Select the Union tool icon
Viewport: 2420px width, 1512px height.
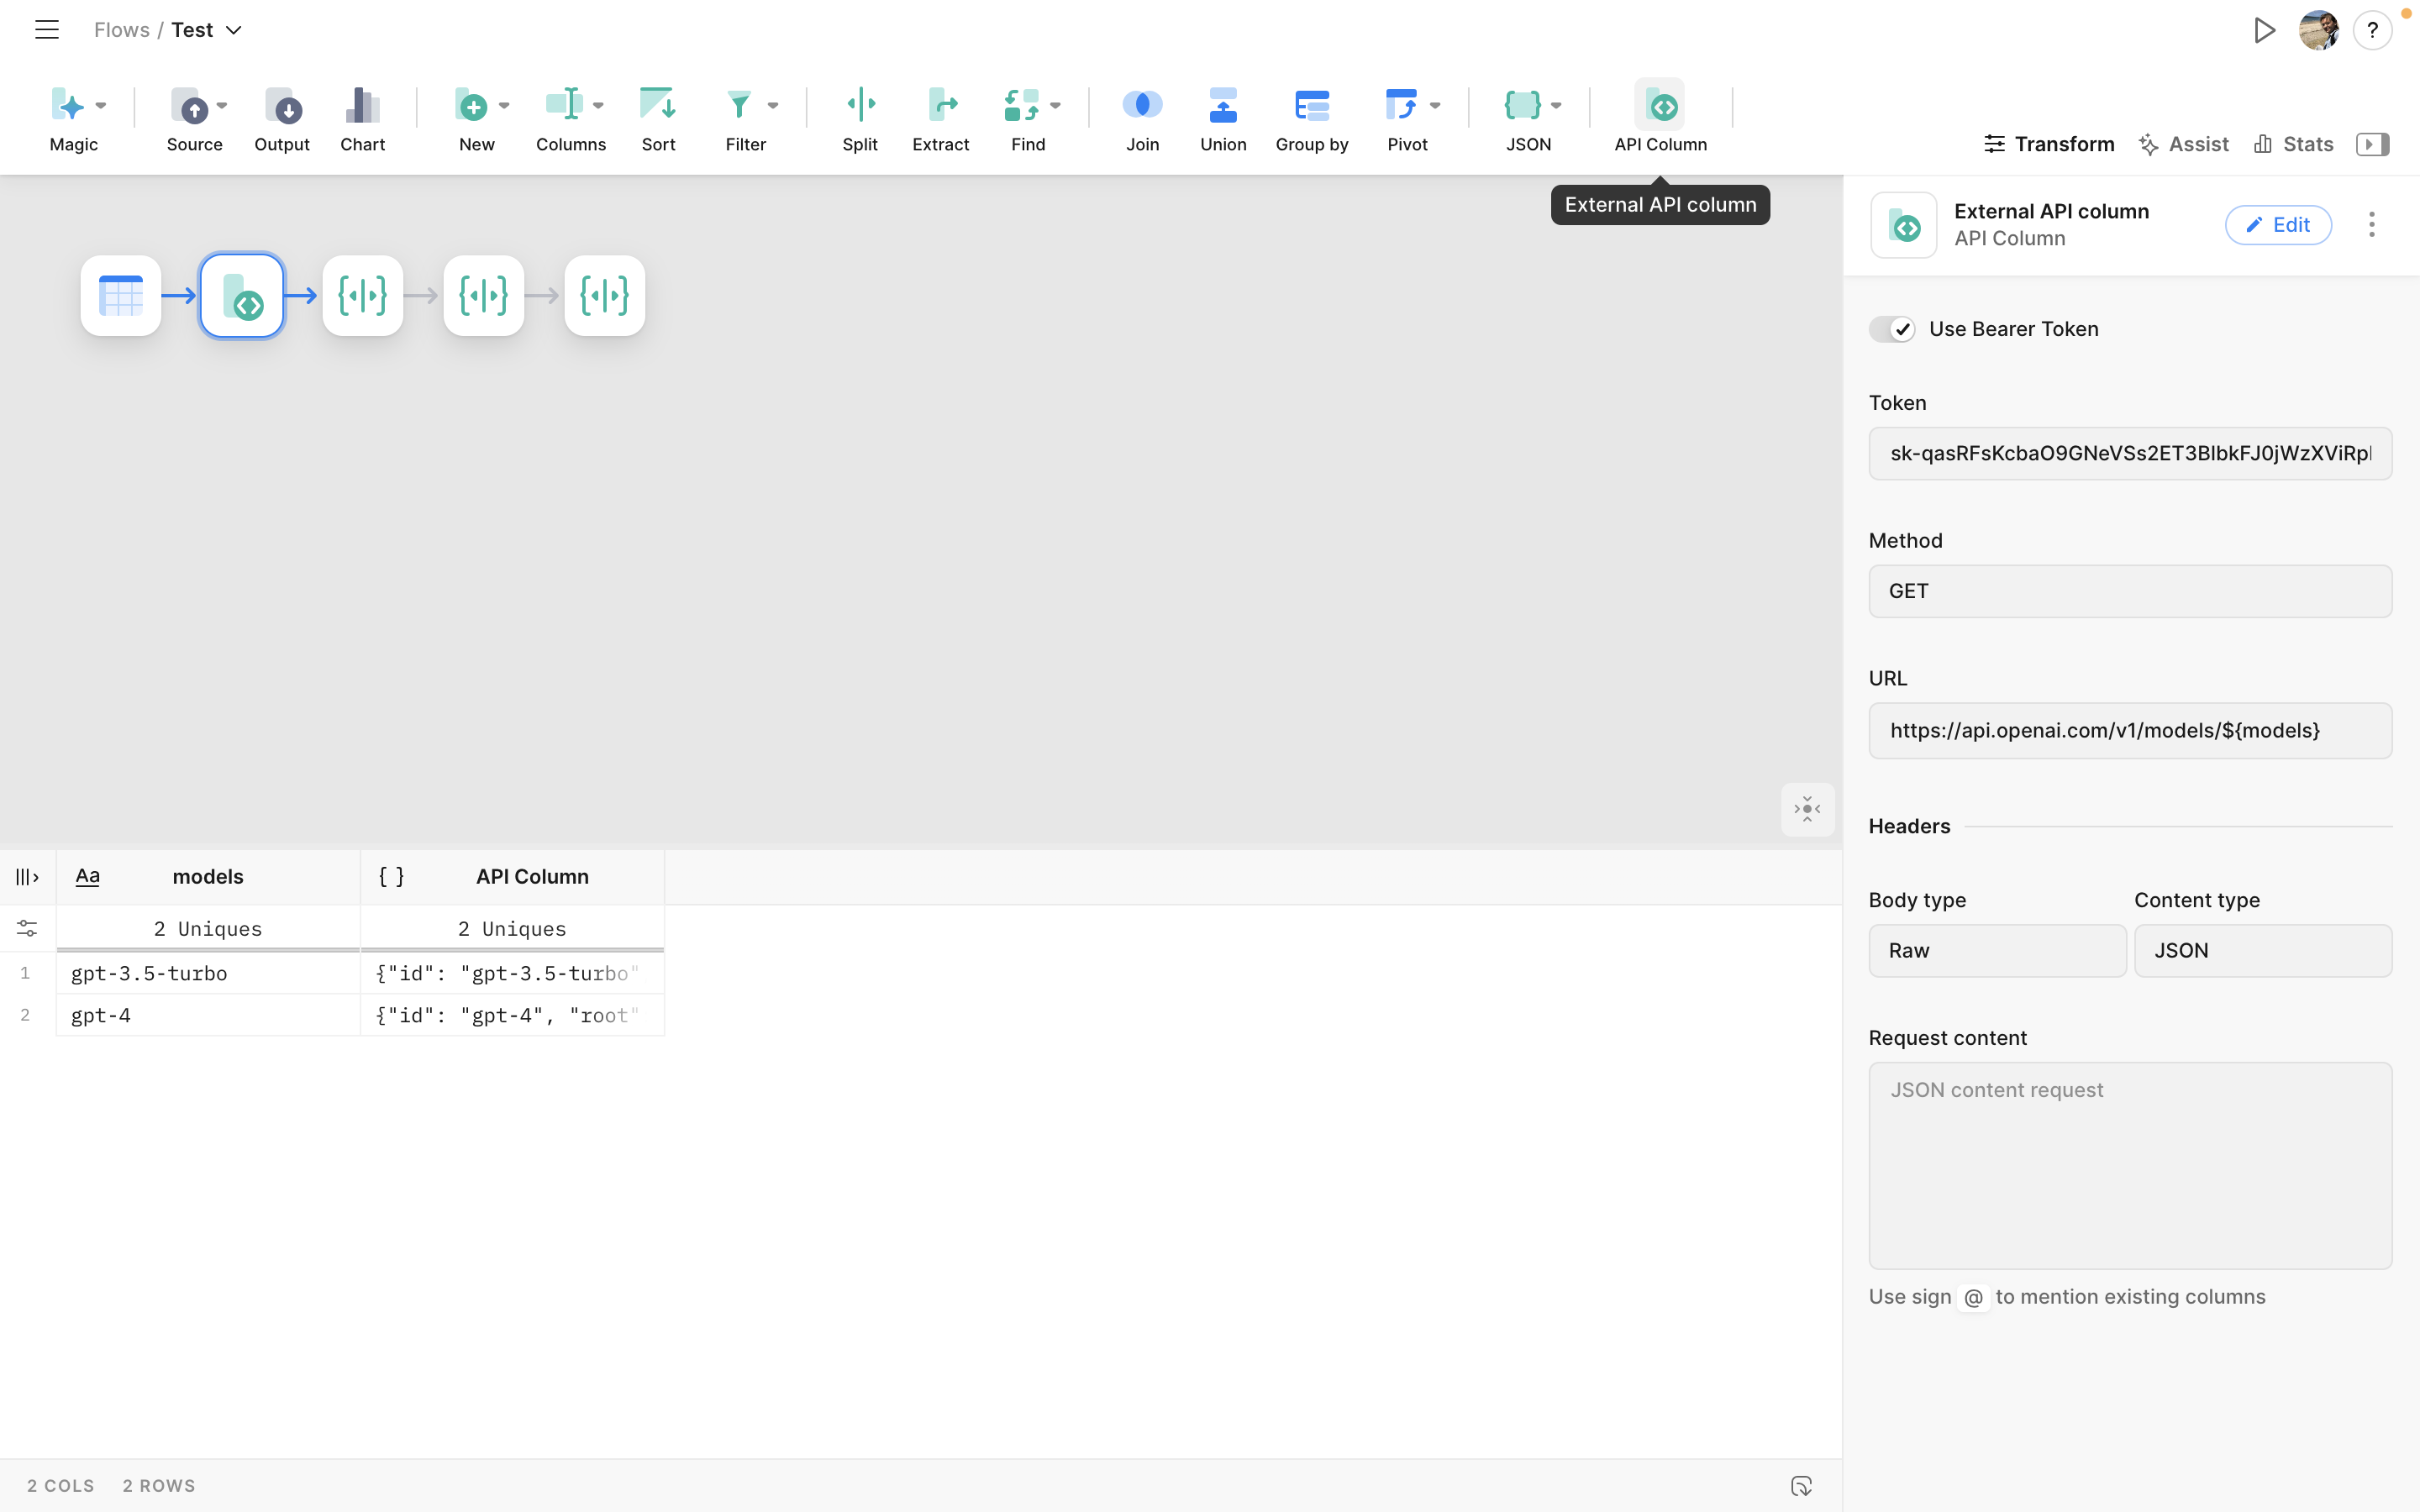(x=1222, y=105)
